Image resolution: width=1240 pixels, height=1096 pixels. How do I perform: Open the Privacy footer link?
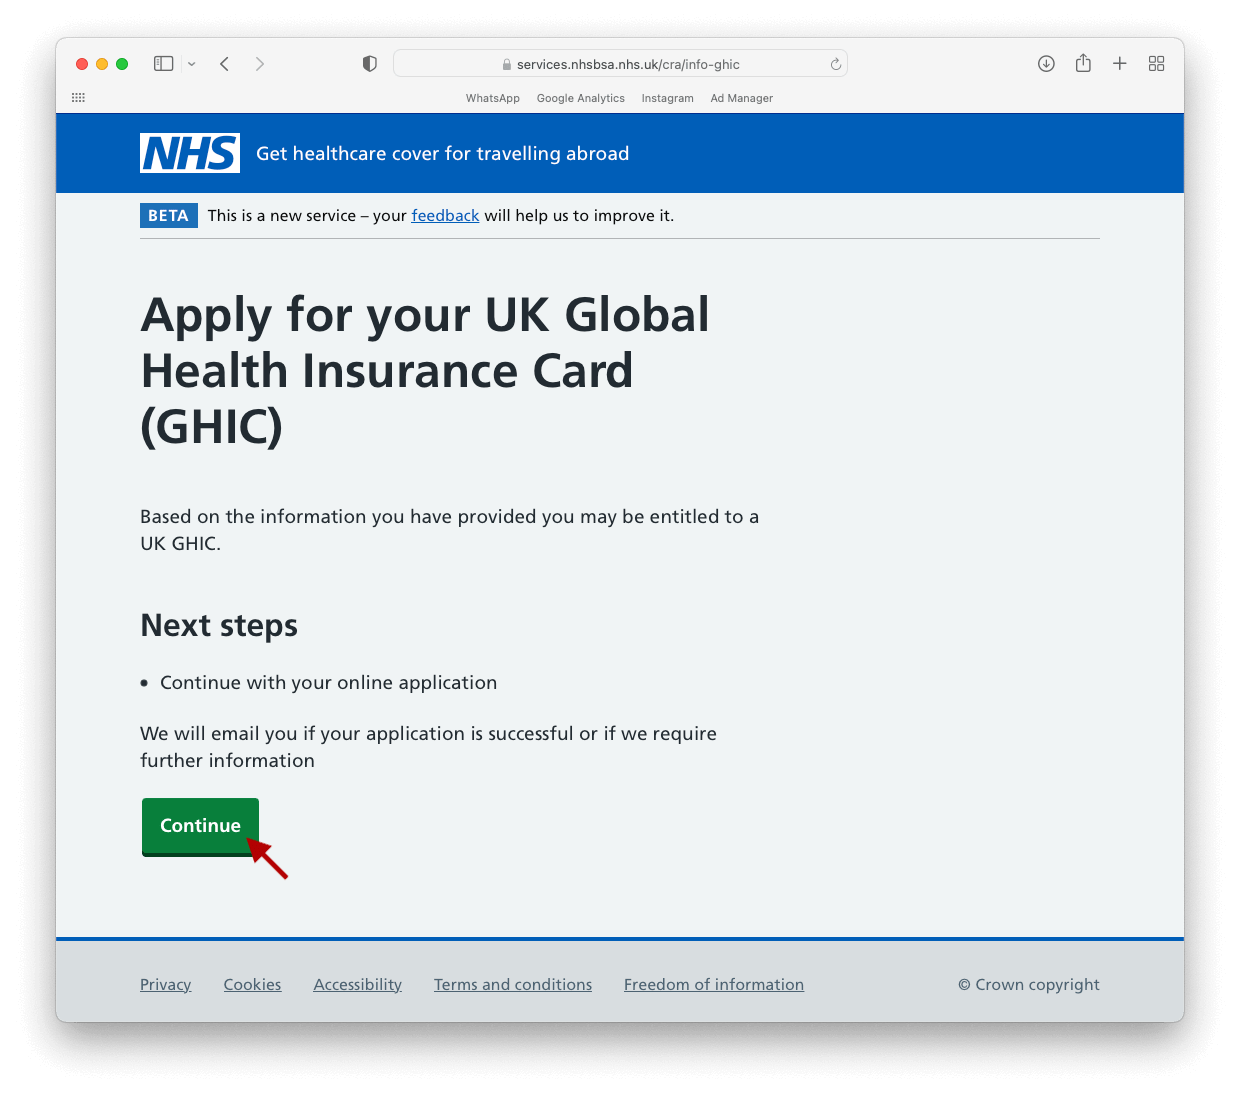[x=166, y=984]
